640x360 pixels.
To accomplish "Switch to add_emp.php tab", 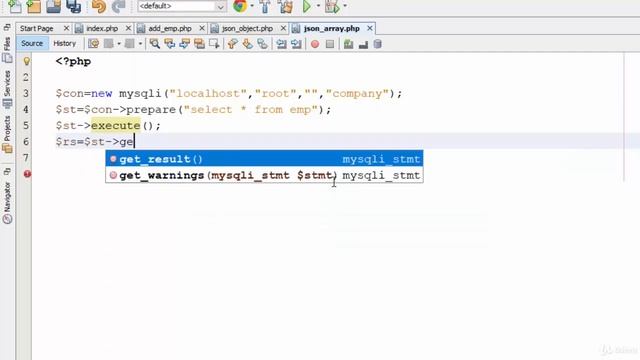I will 170,28.
